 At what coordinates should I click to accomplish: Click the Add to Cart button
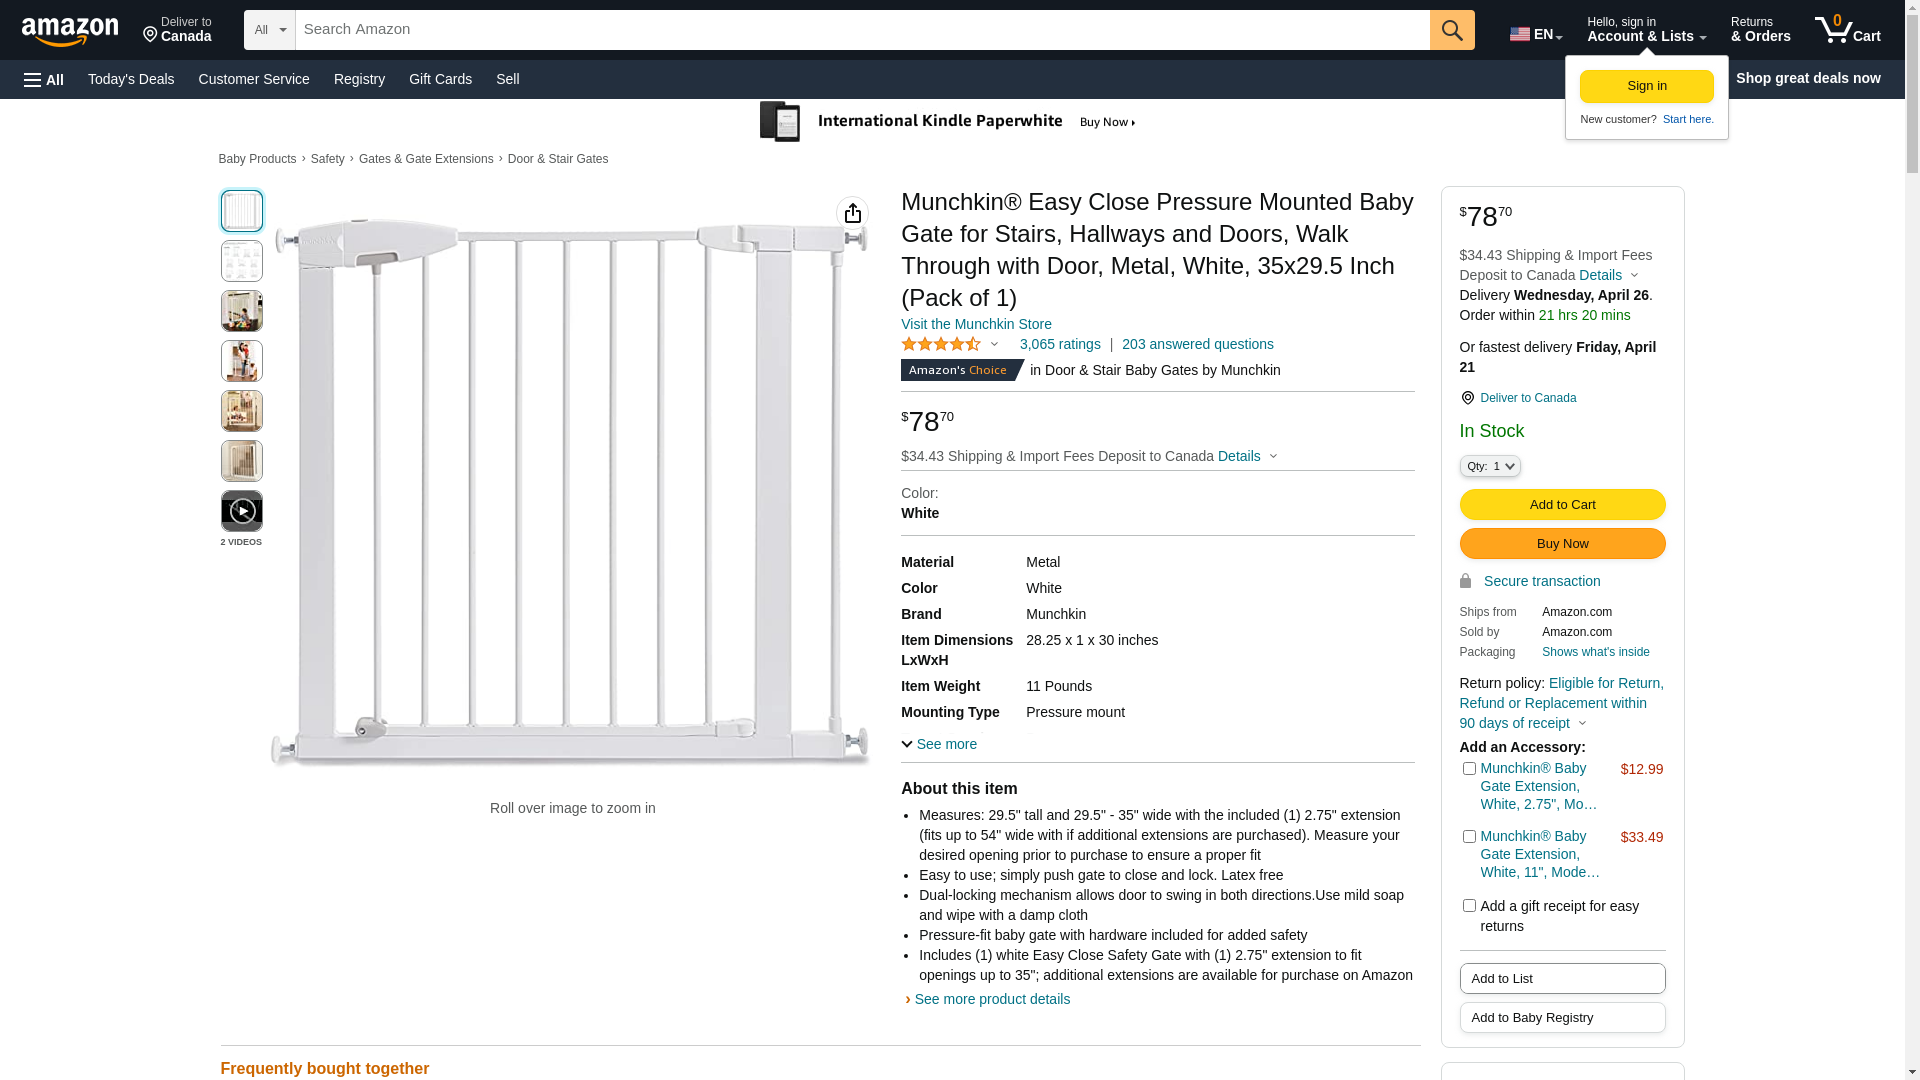(x=1562, y=505)
